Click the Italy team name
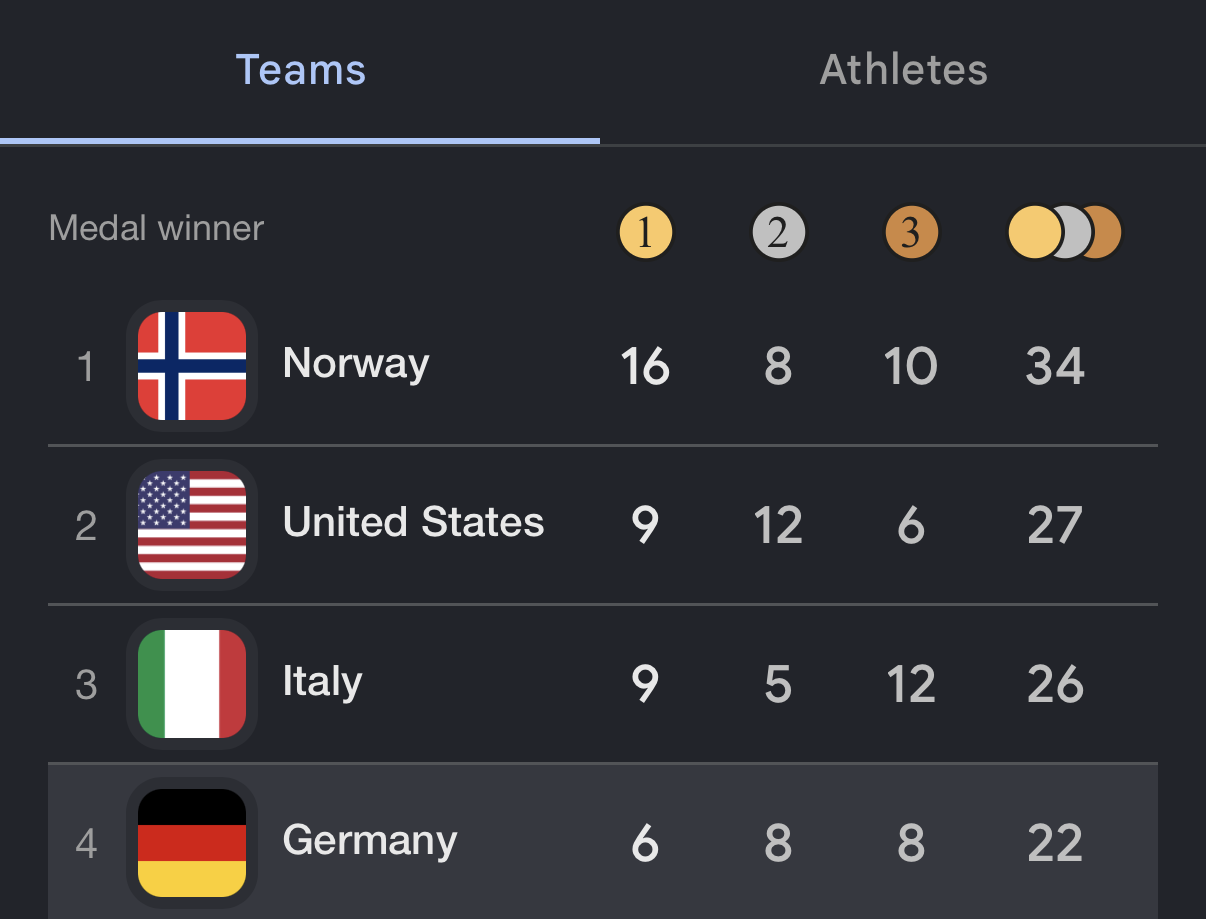Viewport: 1206px width, 919px height. click(x=322, y=682)
